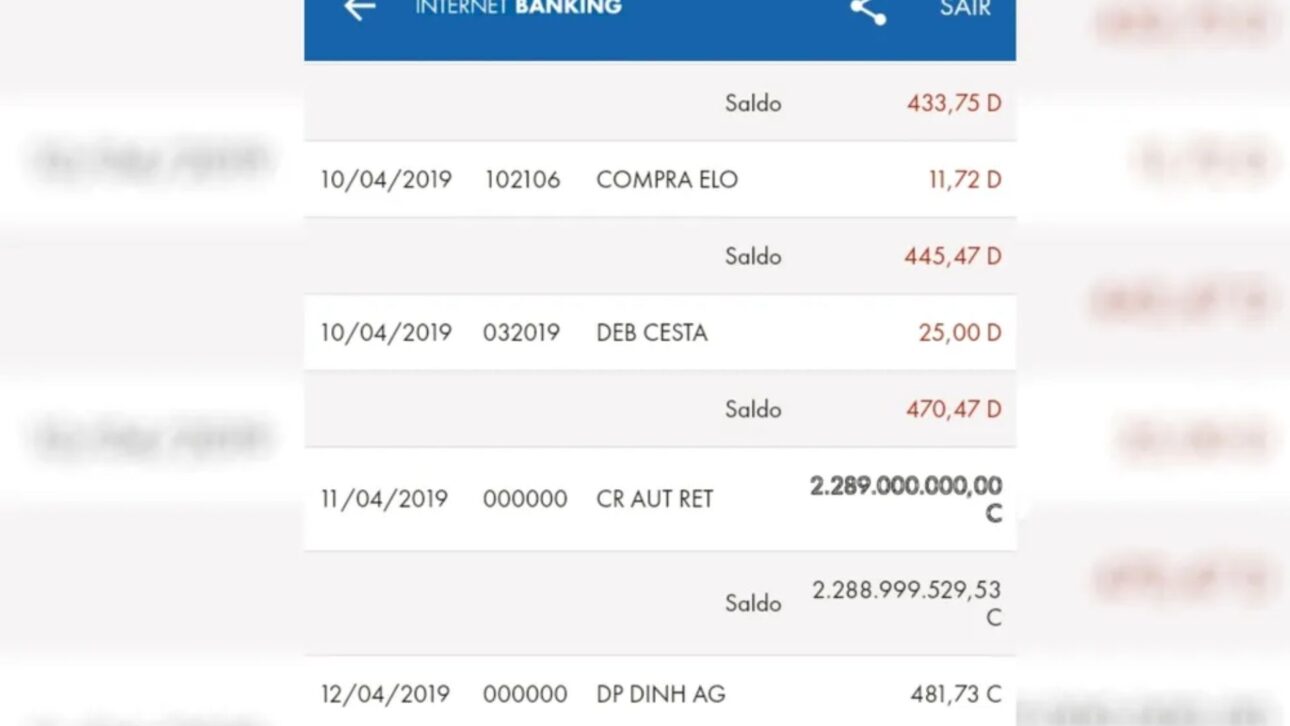Click the 2.288.999.529,53 C balance
The image size is (1290, 726).
tap(906, 590)
